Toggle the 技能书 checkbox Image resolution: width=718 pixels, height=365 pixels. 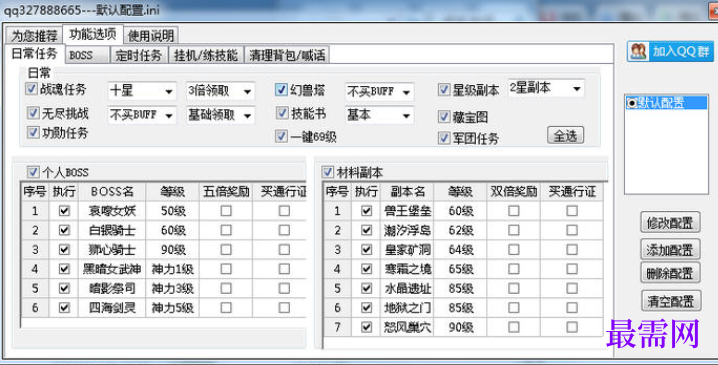click(282, 113)
